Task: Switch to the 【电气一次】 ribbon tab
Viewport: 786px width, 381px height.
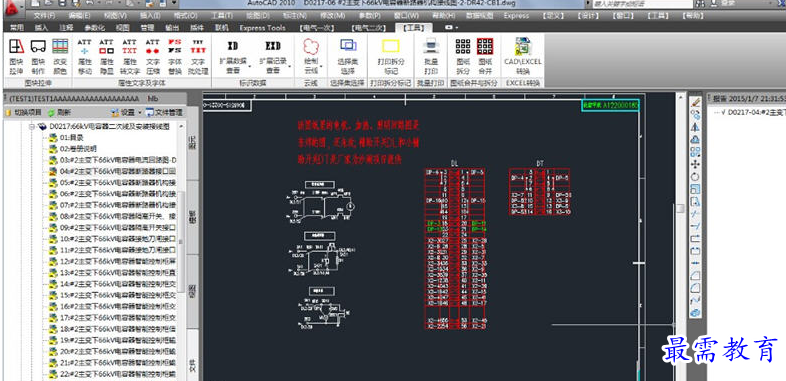Action: [x=317, y=28]
